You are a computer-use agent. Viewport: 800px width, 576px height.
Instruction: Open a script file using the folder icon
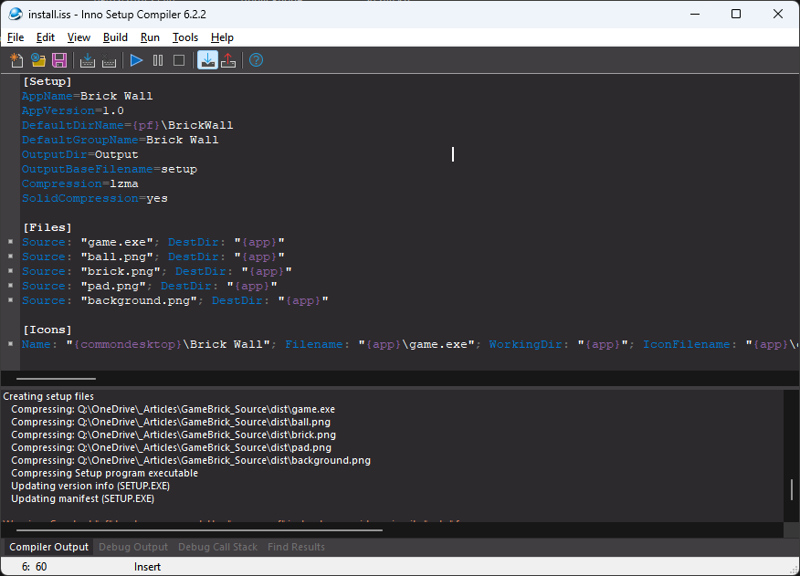pos(38,61)
